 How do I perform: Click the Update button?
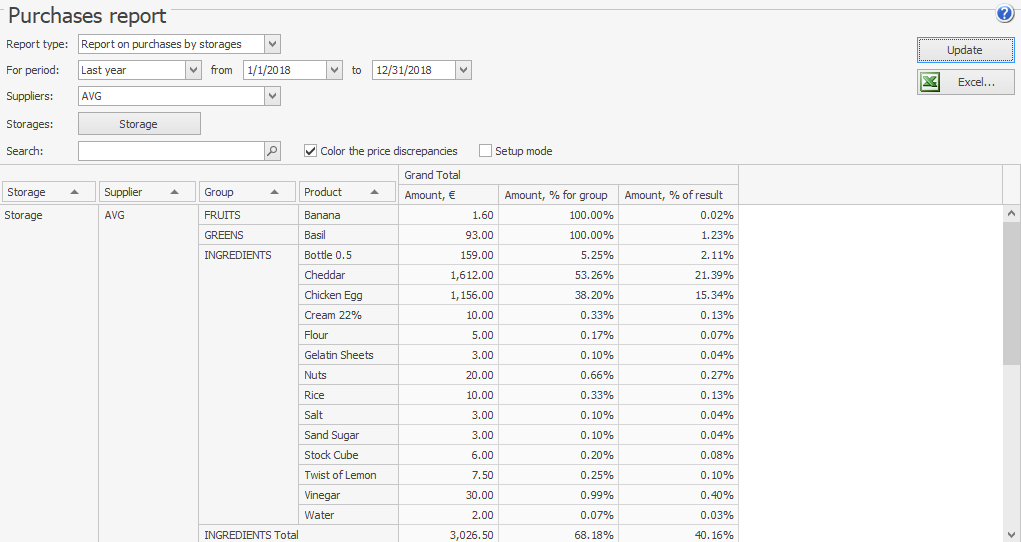click(x=965, y=50)
